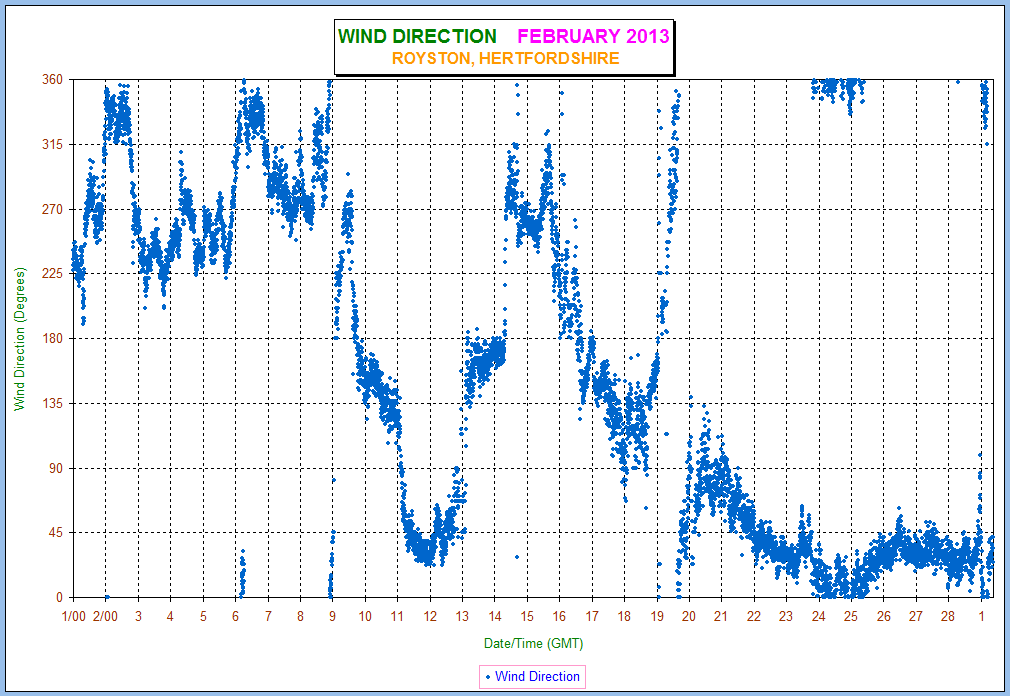Click the 270 degree y-axis label
Image resolution: width=1010 pixels, height=696 pixels.
[x=51, y=210]
